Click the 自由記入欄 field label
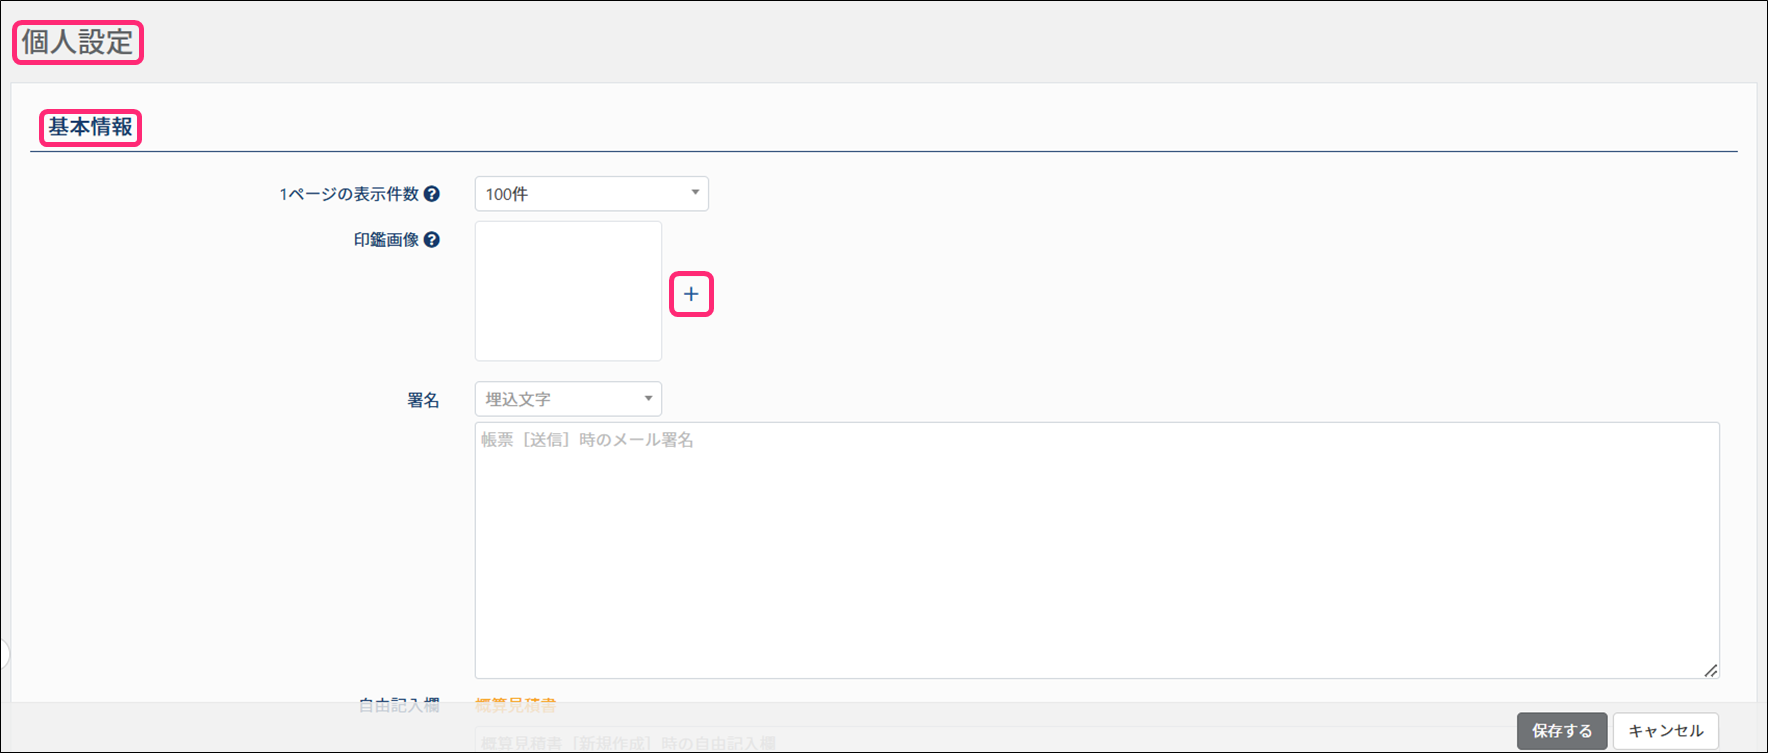This screenshot has width=1768, height=753. tap(399, 705)
